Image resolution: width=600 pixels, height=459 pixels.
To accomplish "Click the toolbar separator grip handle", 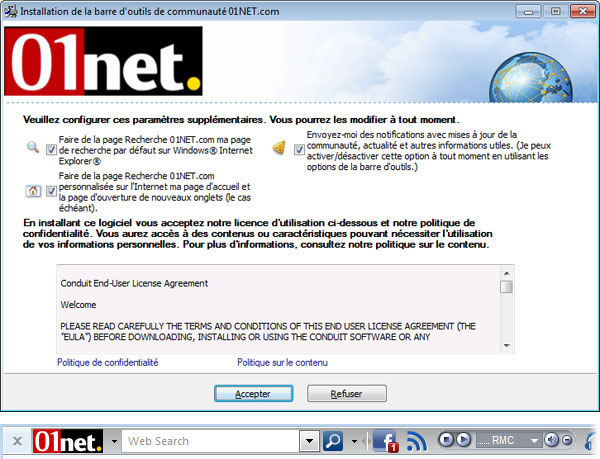I will click(367, 441).
